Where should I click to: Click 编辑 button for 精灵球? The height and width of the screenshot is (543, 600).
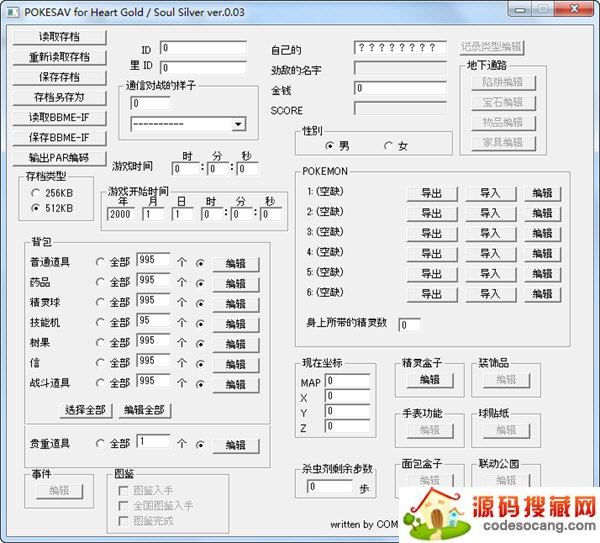236,304
